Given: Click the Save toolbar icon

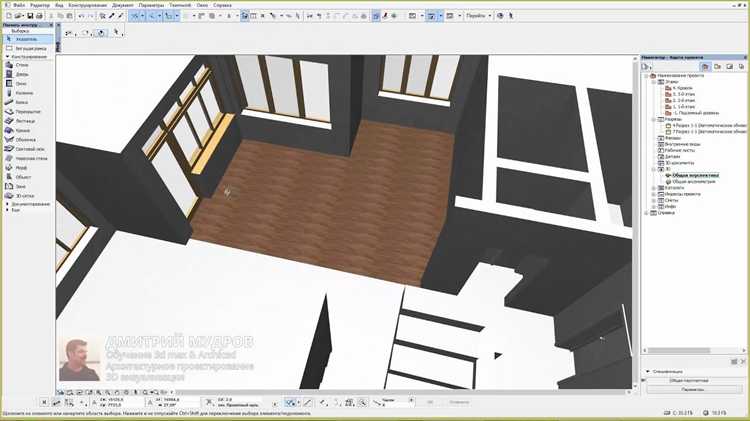Looking at the screenshot, I should pyautogui.click(x=30, y=16).
